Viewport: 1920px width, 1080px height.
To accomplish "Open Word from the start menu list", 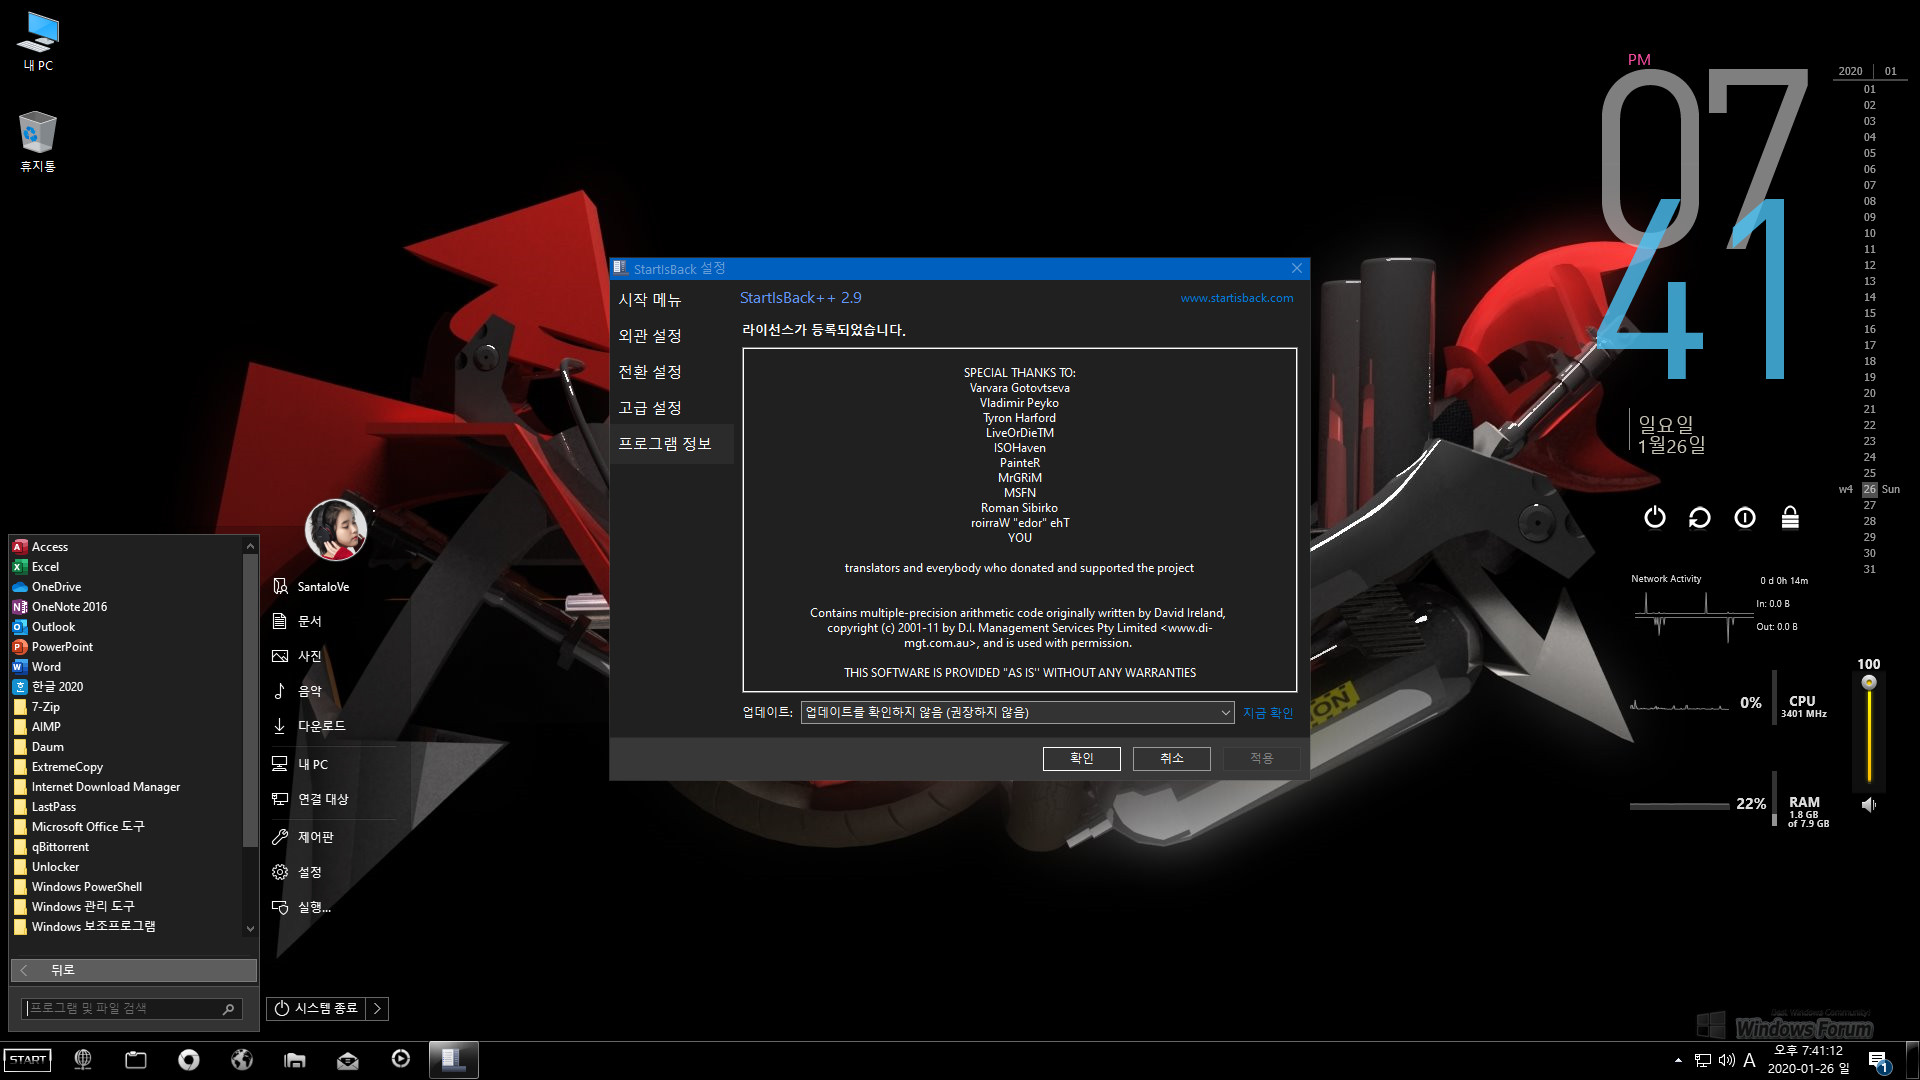I will [x=126, y=667].
